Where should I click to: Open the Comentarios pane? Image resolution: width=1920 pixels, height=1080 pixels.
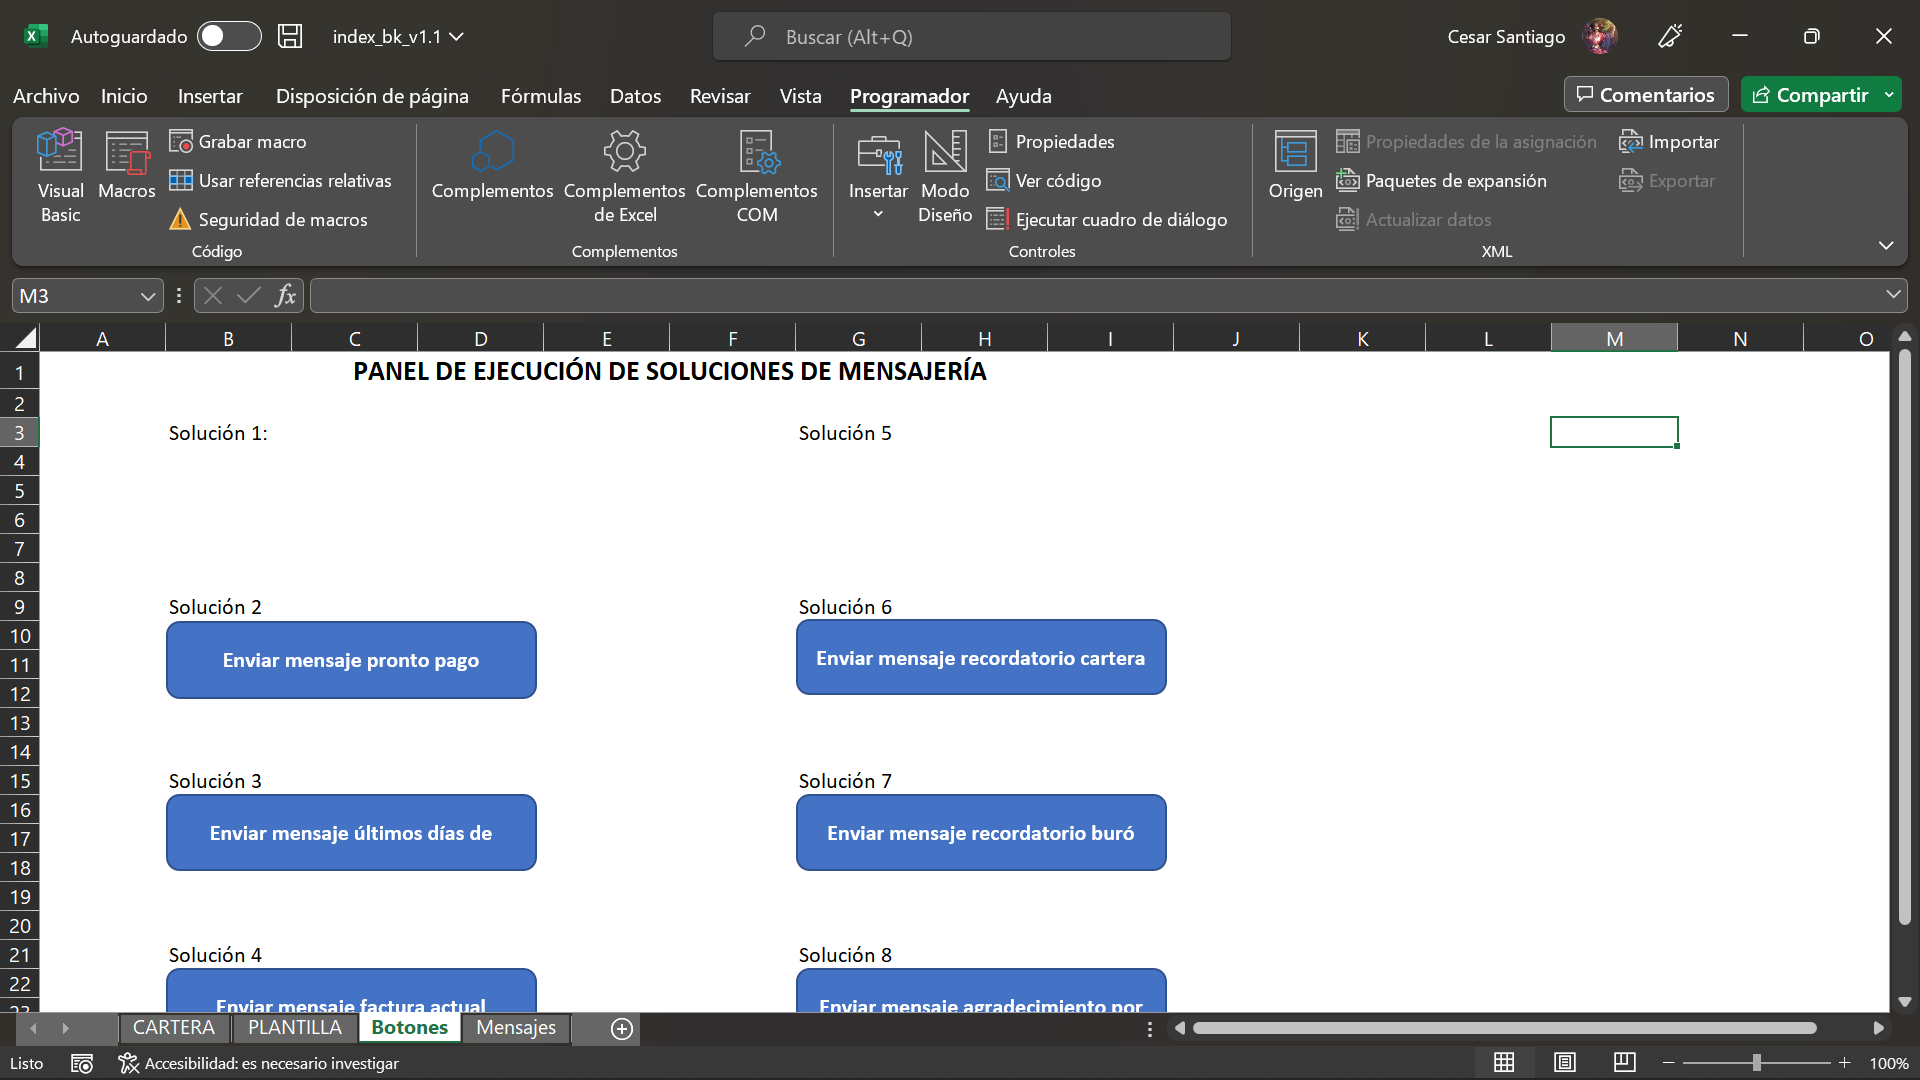pyautogui.click(x=1645, y=94)
